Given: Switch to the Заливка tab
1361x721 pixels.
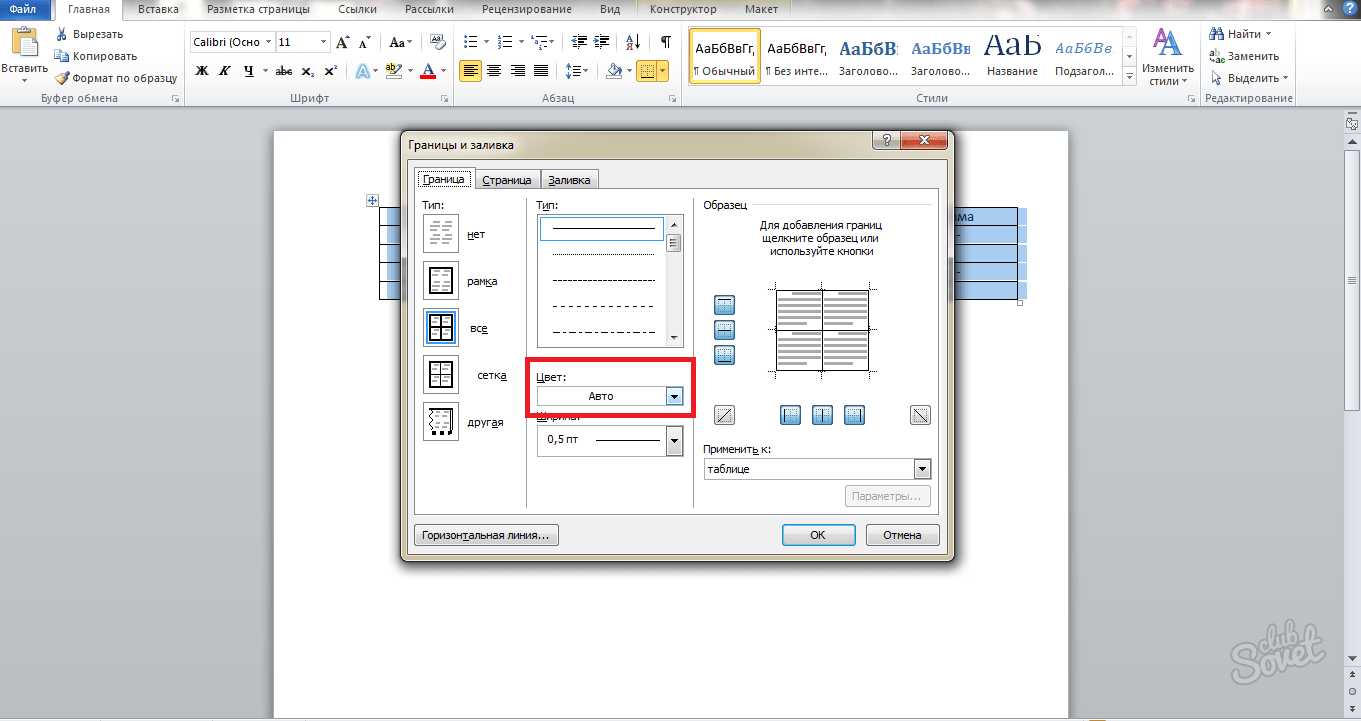Looking at the screenshot, I should [x=570, y=180].
